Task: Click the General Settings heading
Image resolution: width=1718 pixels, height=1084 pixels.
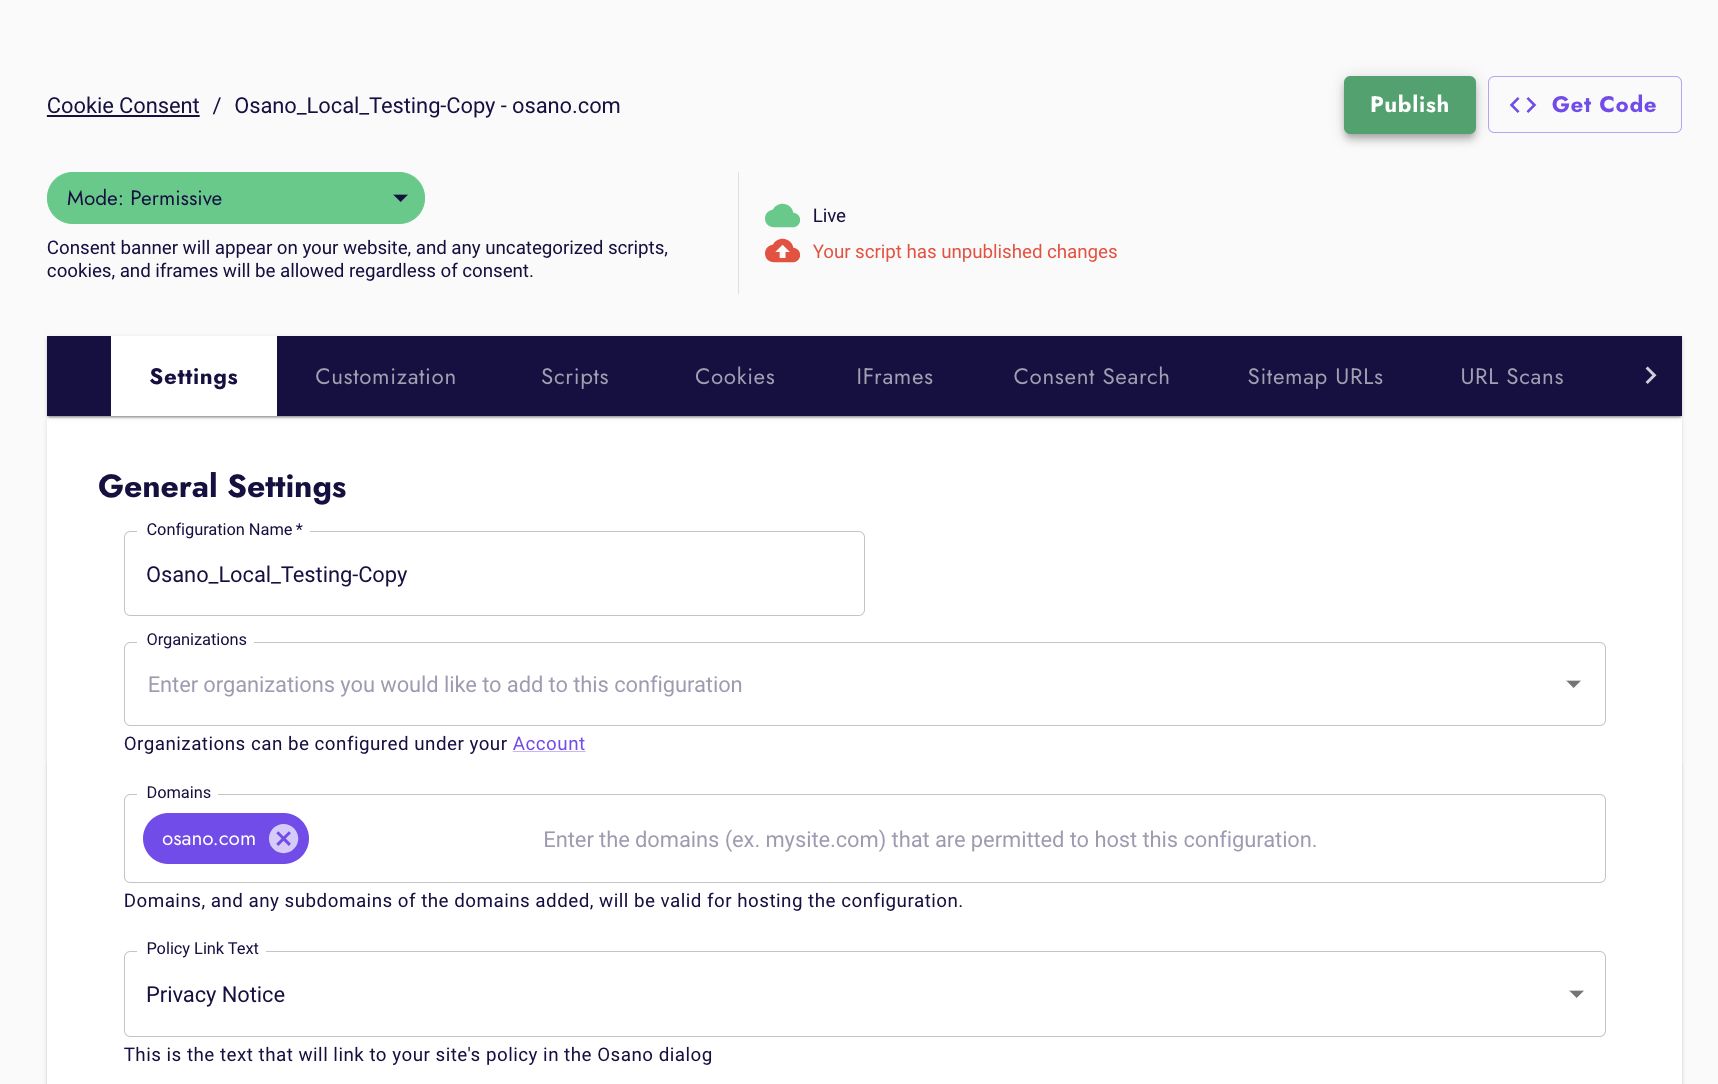Action: point(222,487)
